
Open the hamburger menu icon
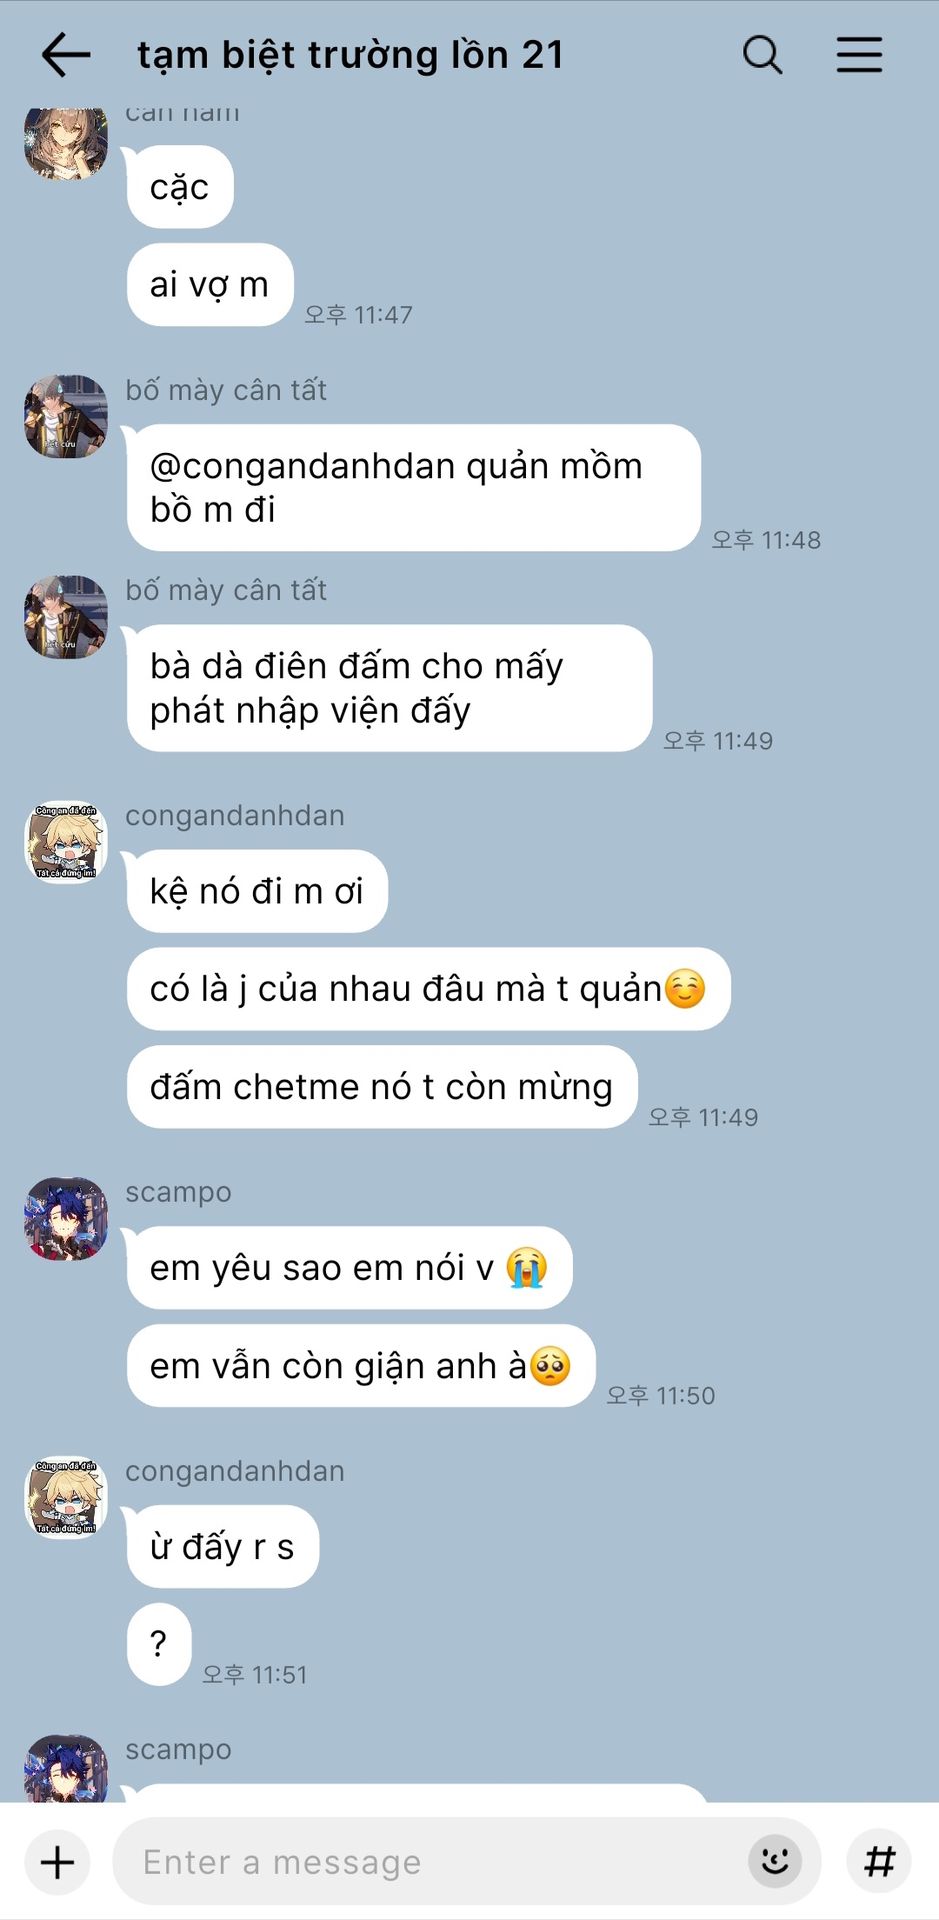coord(859,55)
